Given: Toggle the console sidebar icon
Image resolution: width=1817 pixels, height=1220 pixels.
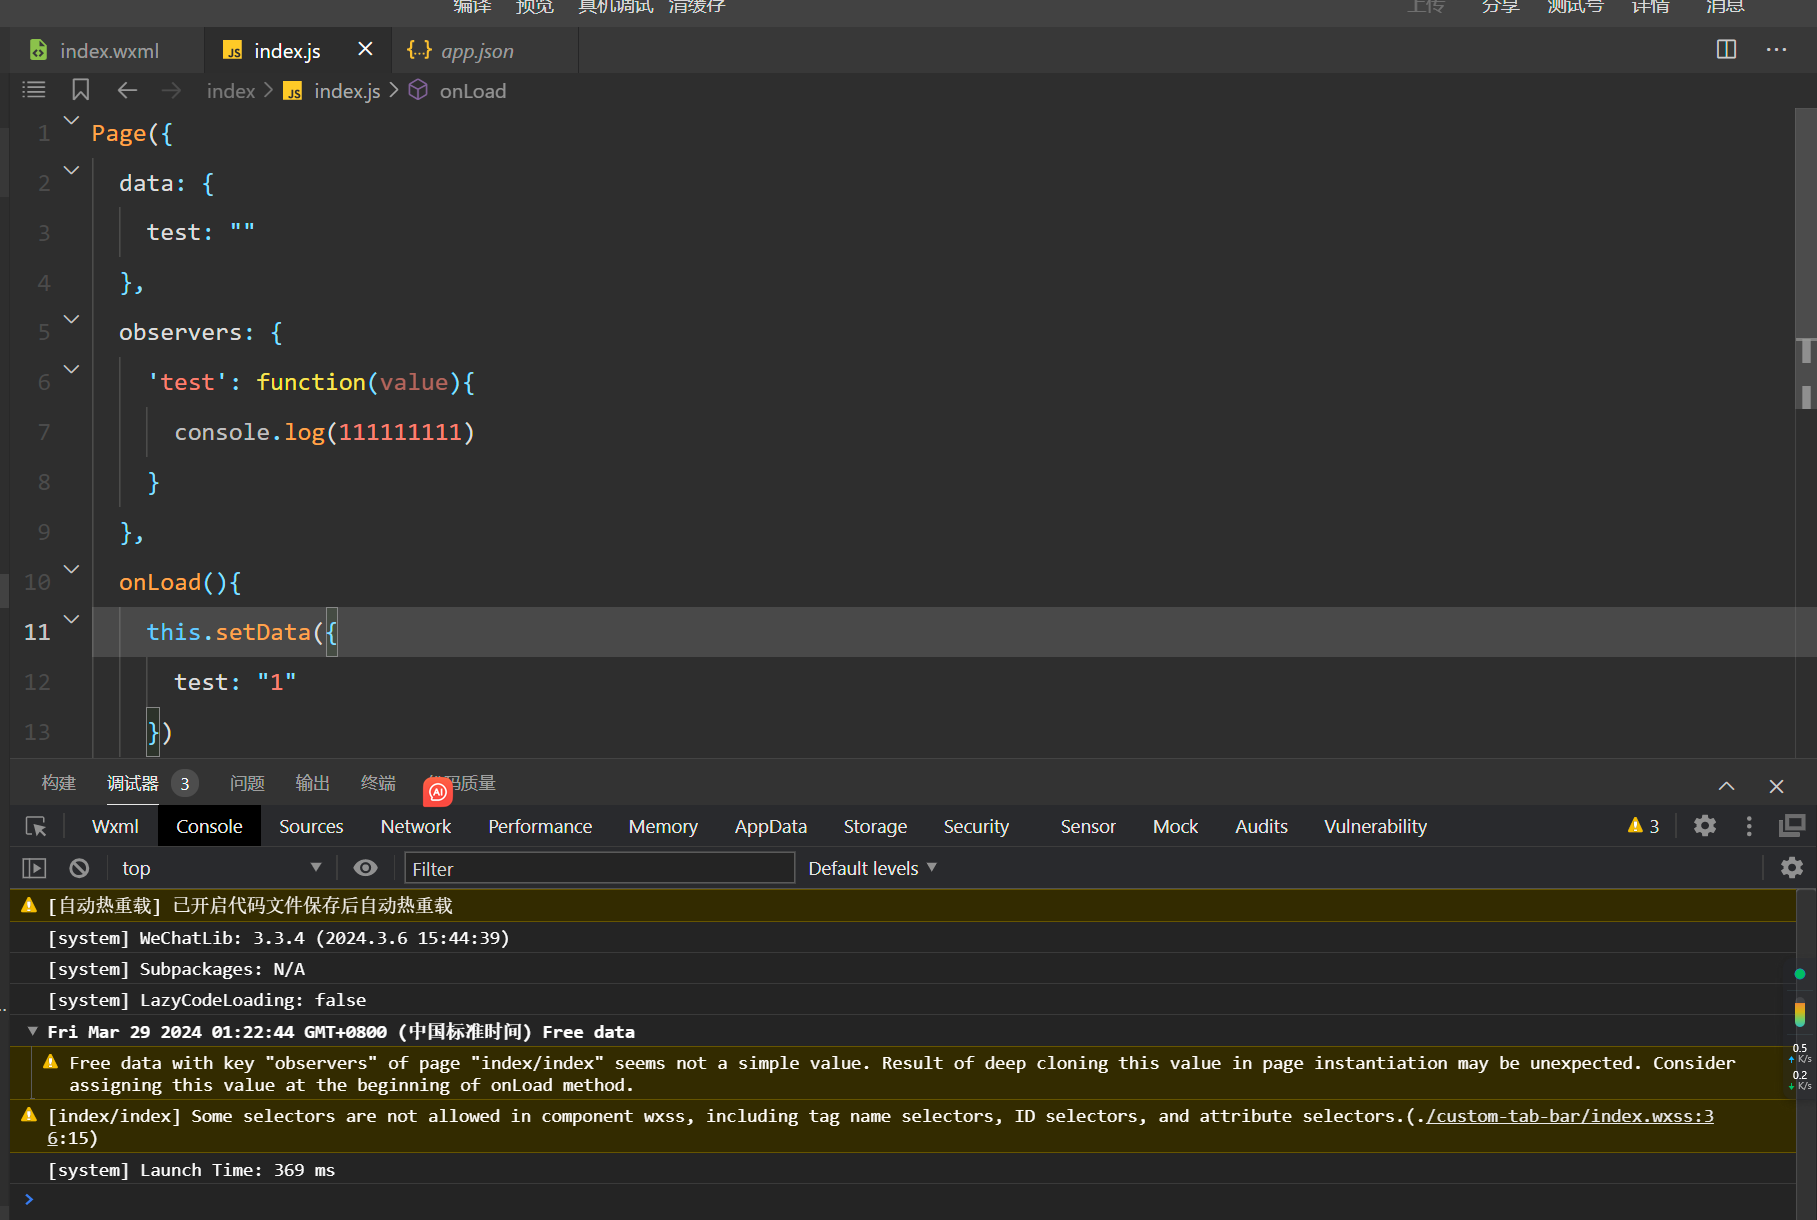Looking at the screenshot, I should [x=35, y=868].
